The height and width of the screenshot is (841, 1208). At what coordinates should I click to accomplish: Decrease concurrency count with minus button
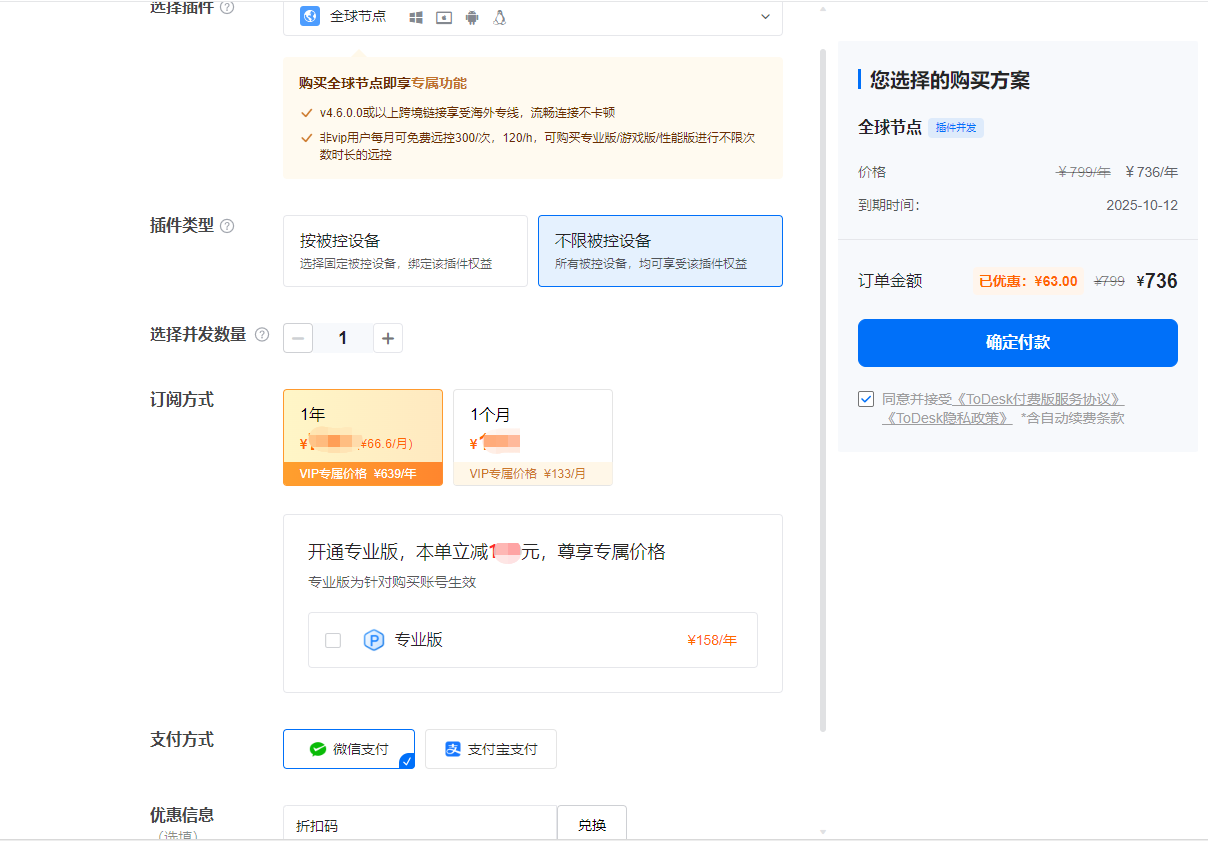(298, 338)
